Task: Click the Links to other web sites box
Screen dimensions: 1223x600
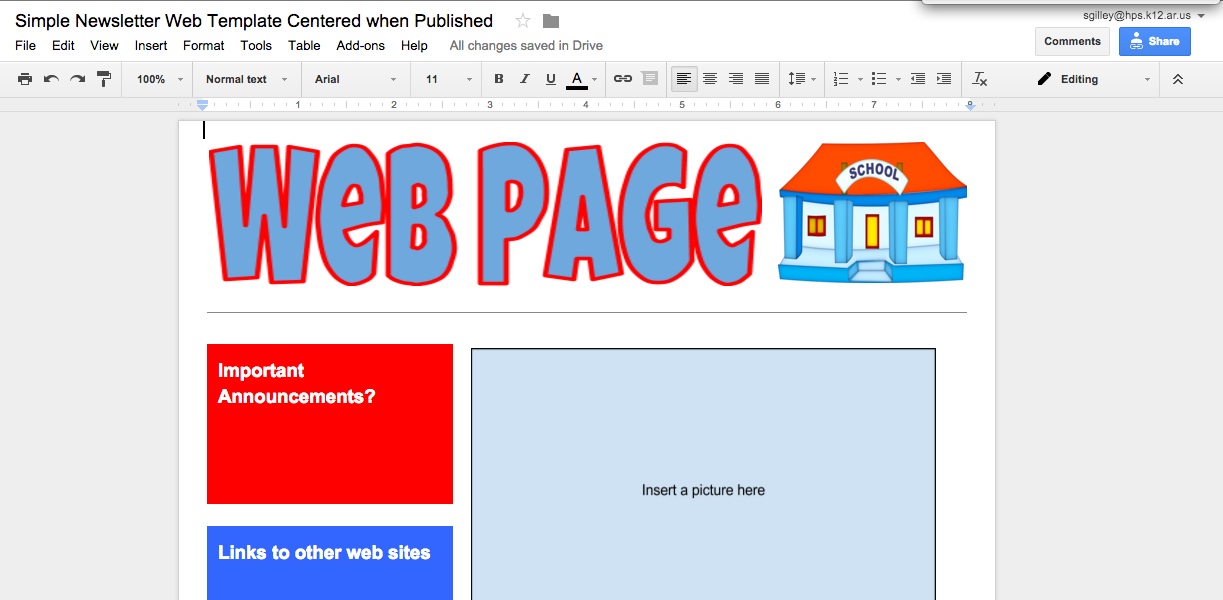Action: click(330, 563)
